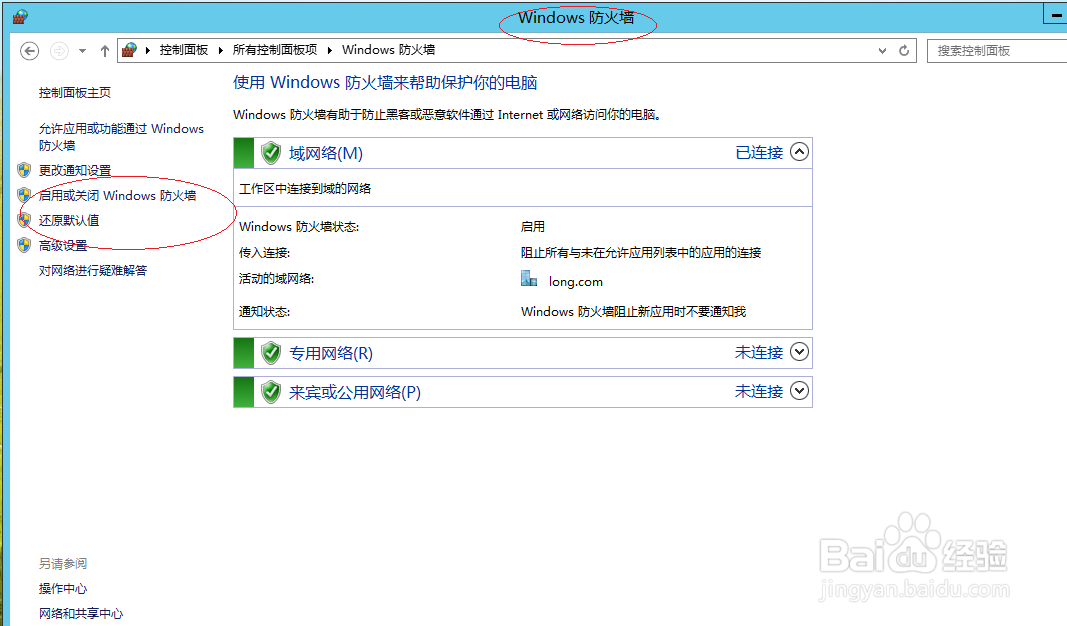1067x626 pixels.
Task: Expand breadcrumb arrow after 控制面板
Action: coord(220,50)
